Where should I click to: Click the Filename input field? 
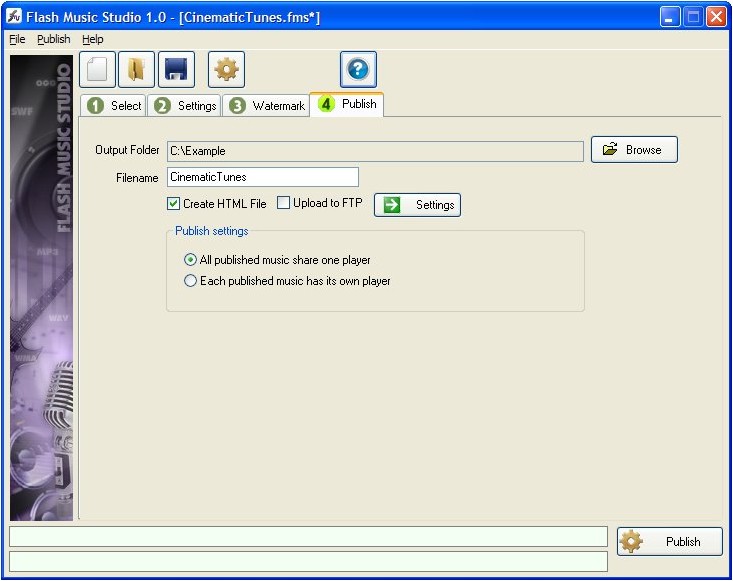pos(263,177)
